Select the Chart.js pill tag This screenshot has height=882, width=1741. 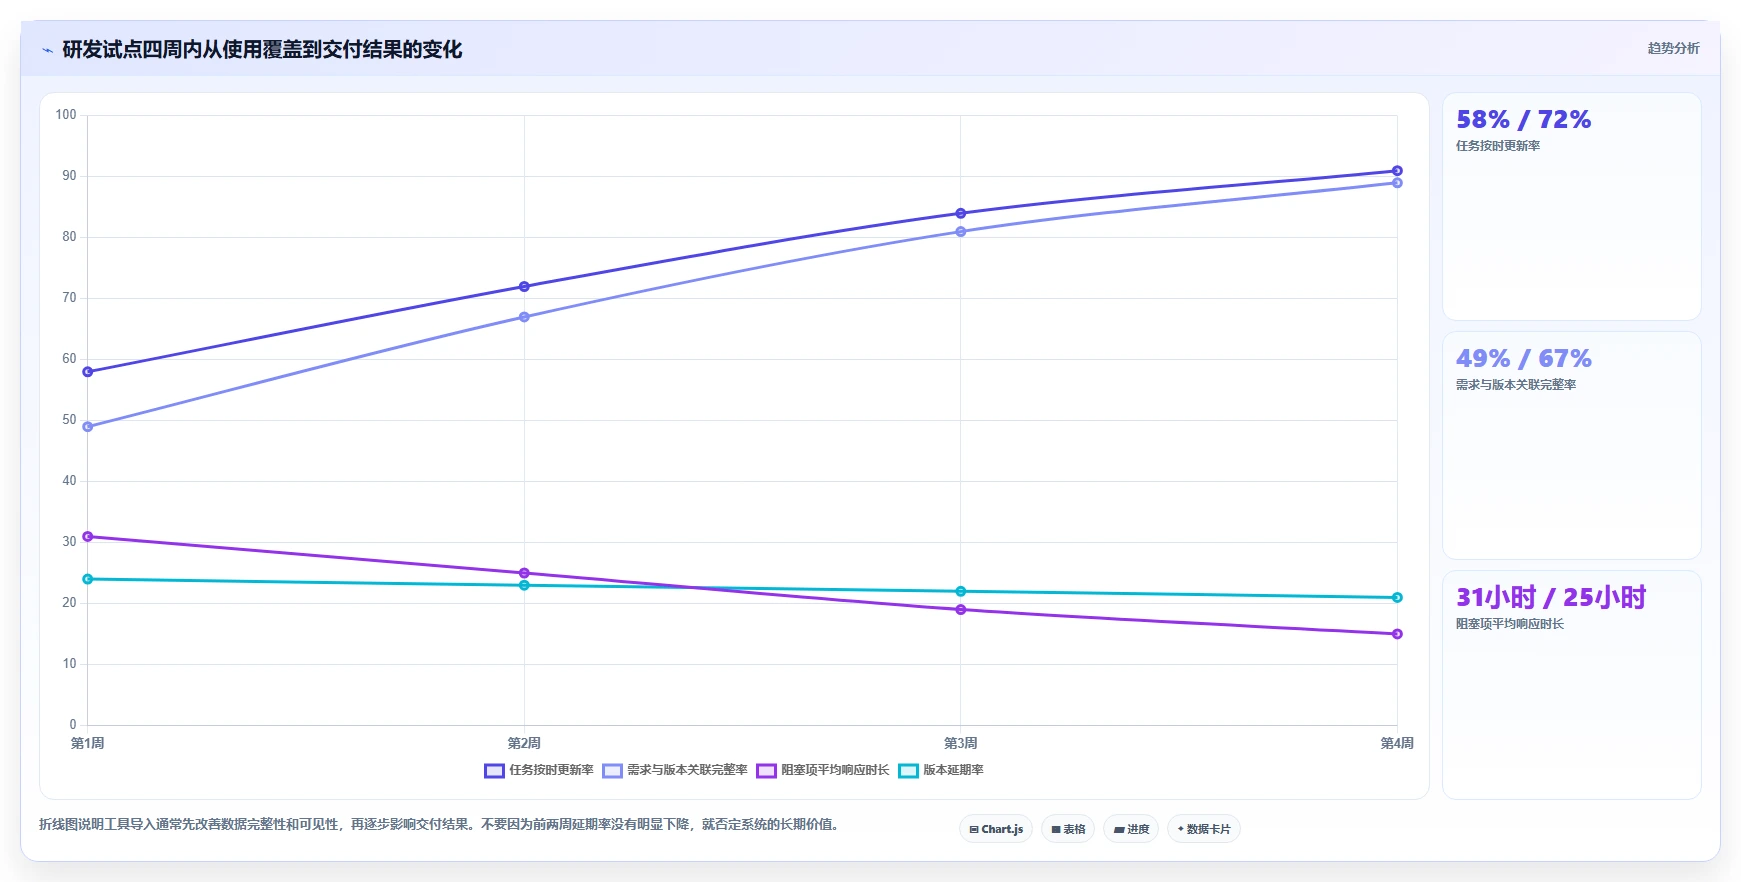point(996,829)
